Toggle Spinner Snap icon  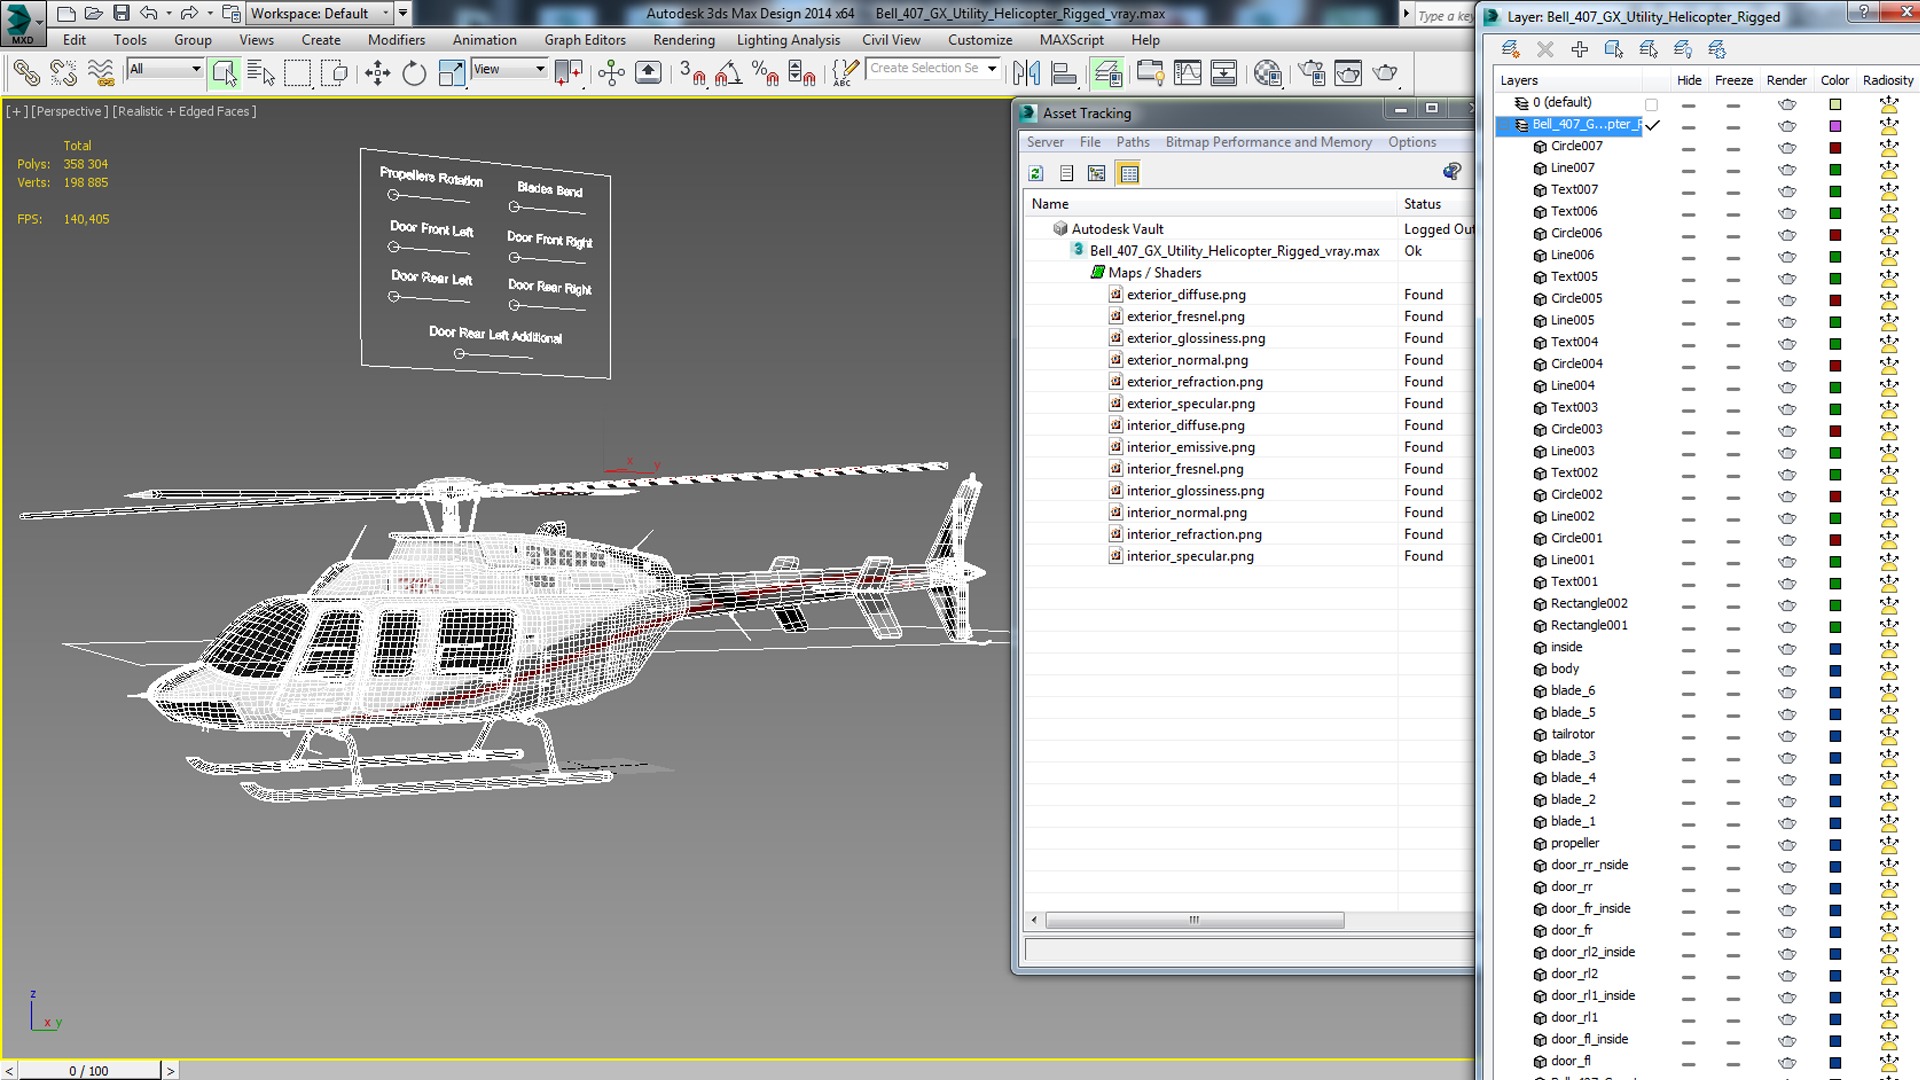[802, 73]
